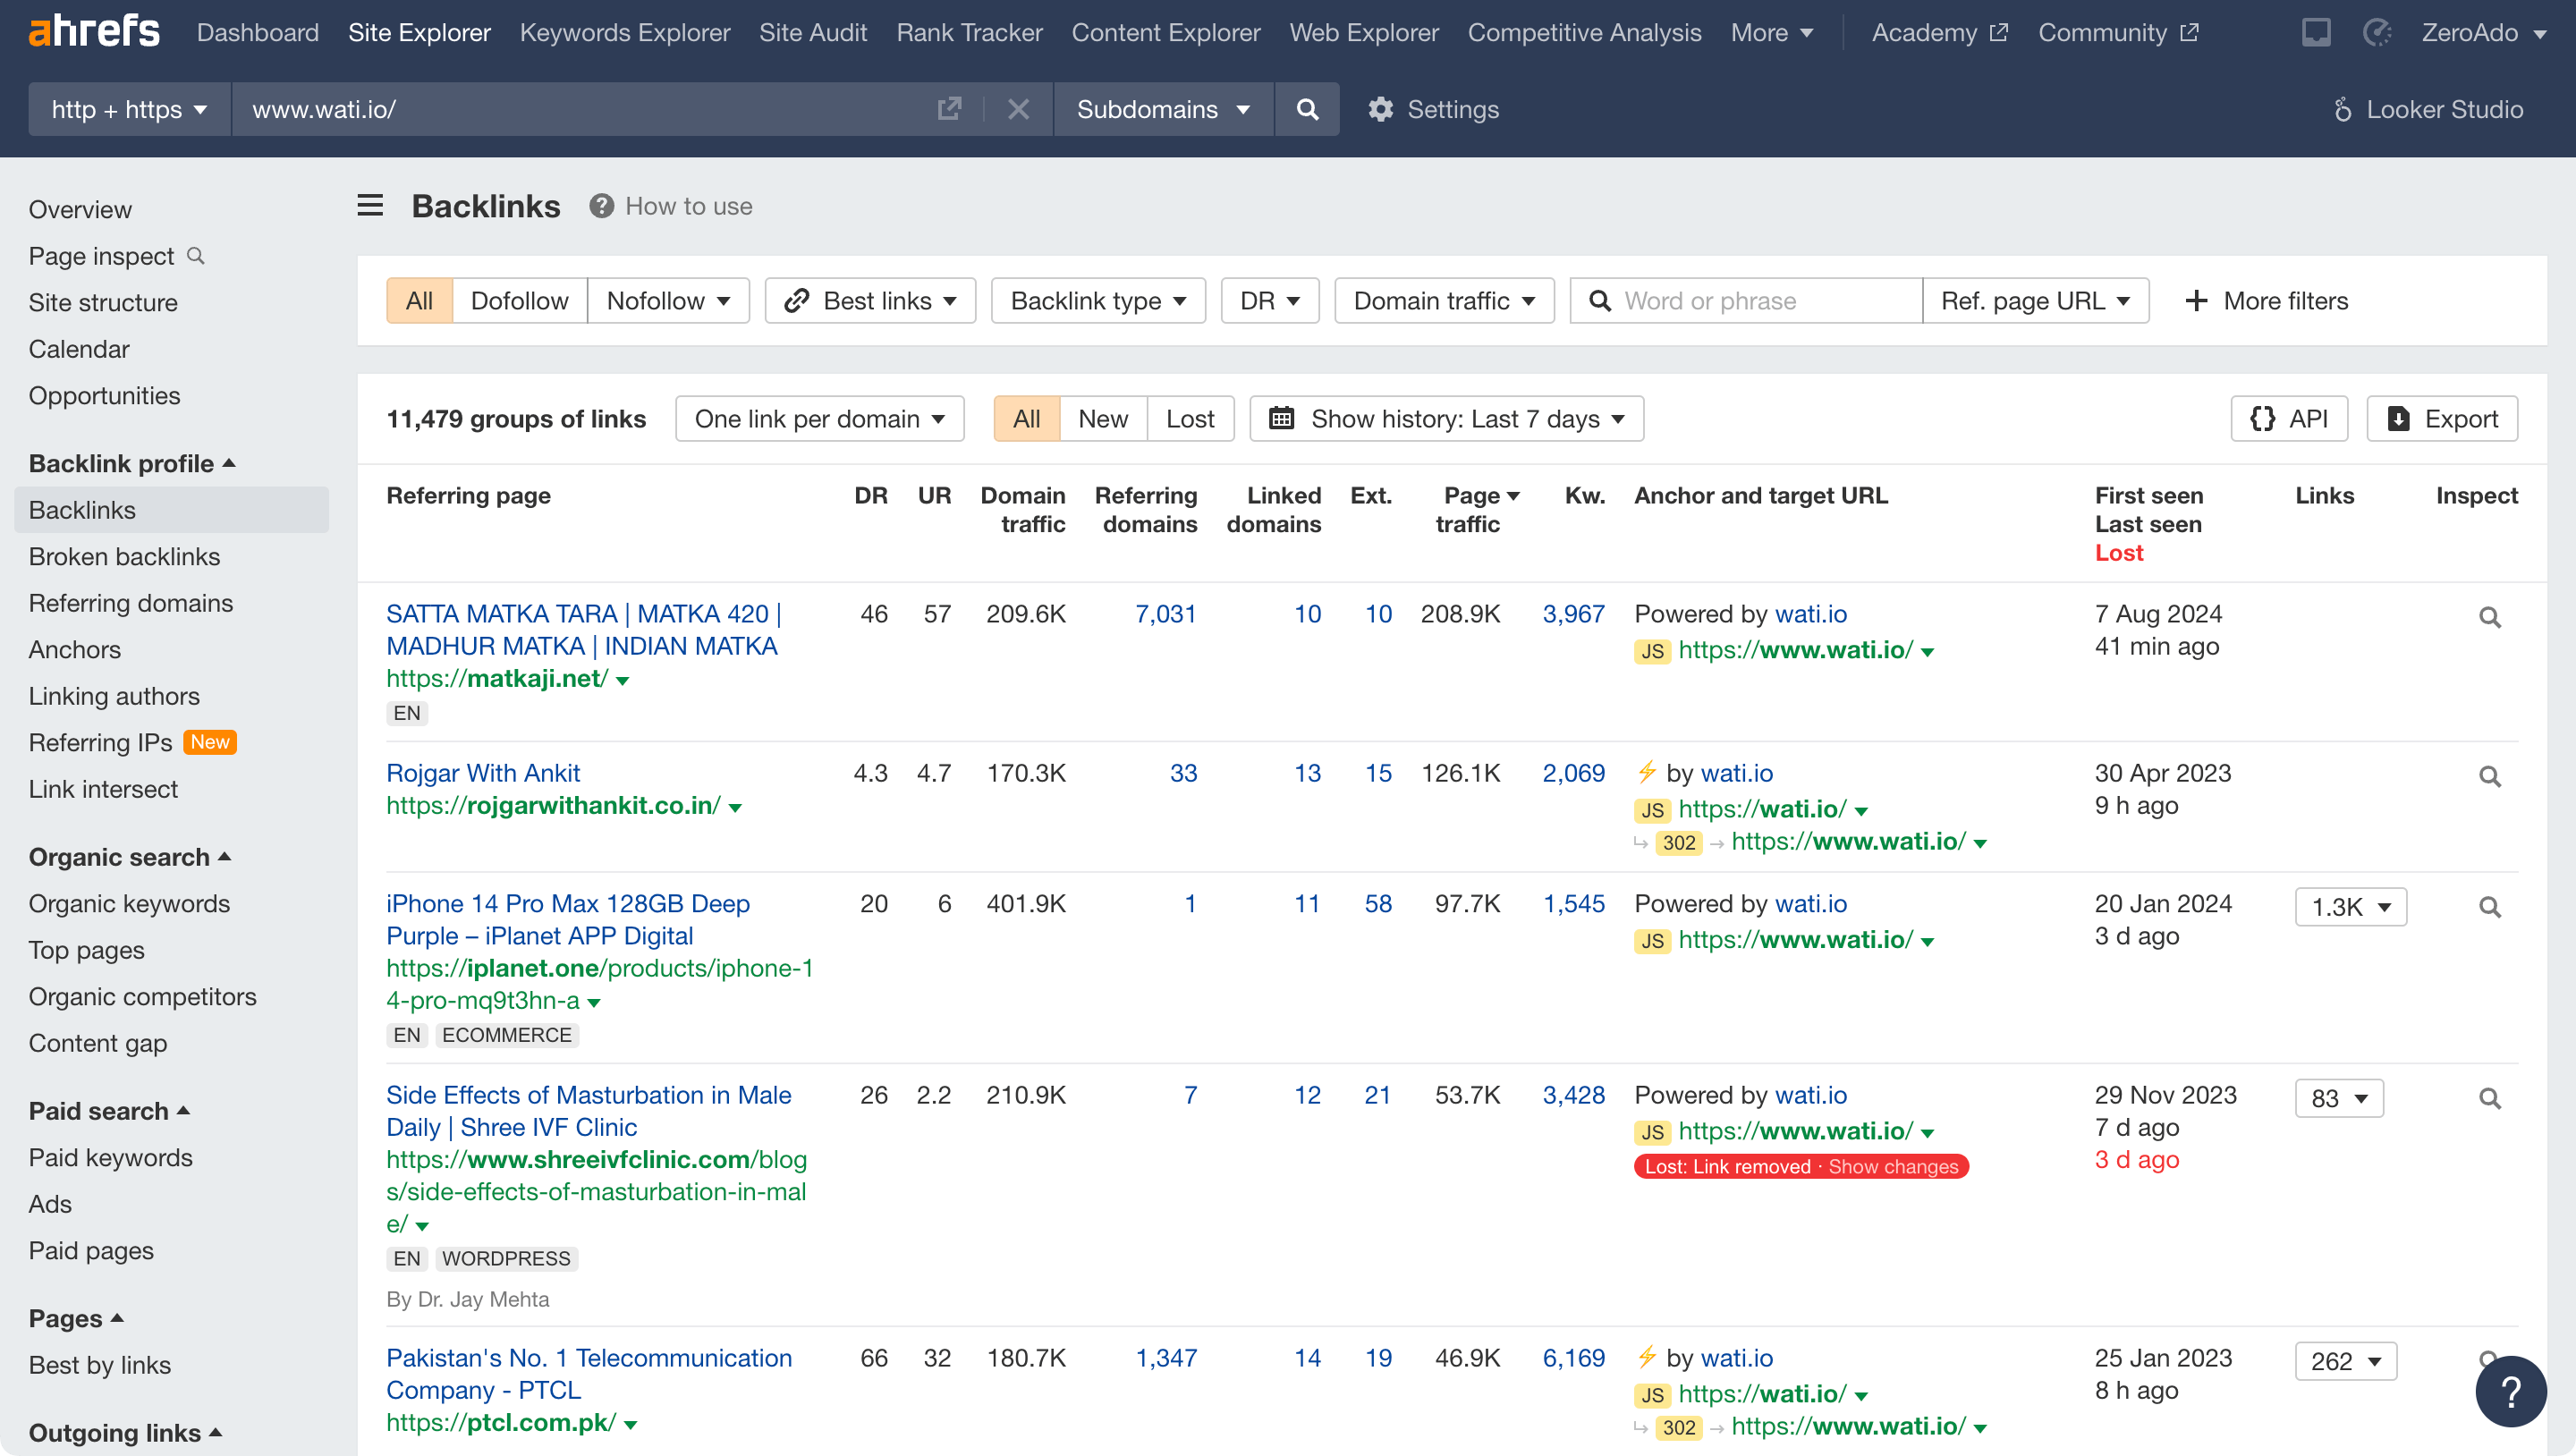Viewport: 2576px width, 1456px height.
Task: Click the Ahrefs logo
Action: coord(94,32)
